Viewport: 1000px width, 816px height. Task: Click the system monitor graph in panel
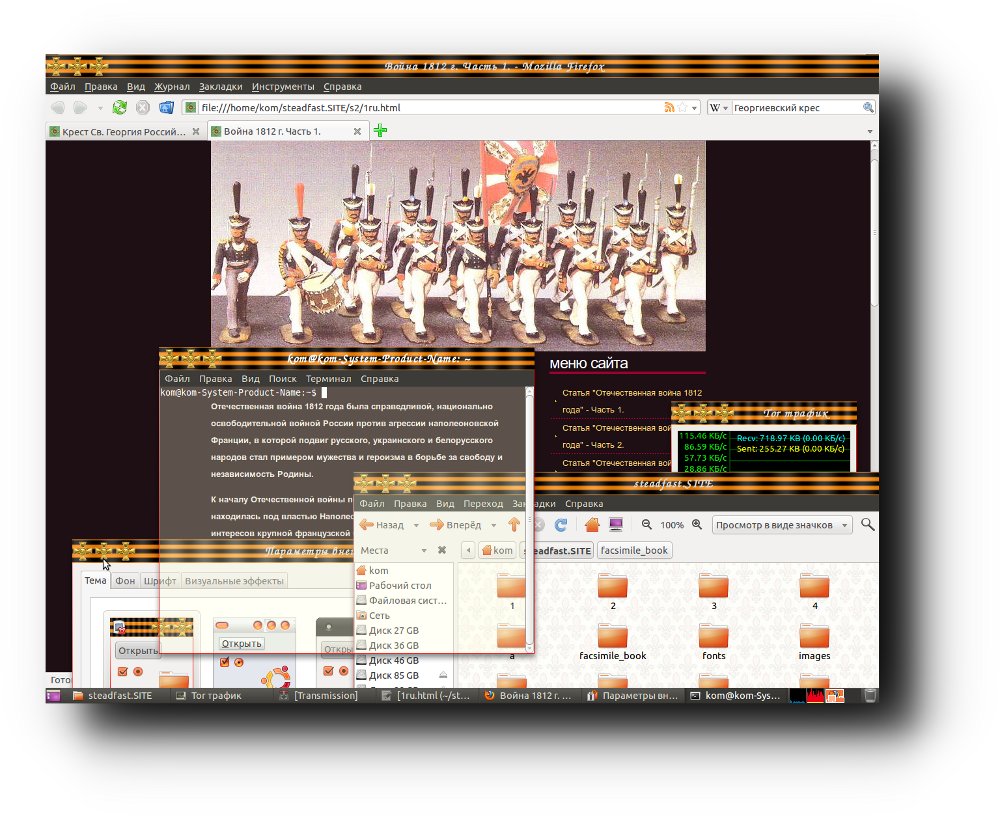[x=807, y=695]
